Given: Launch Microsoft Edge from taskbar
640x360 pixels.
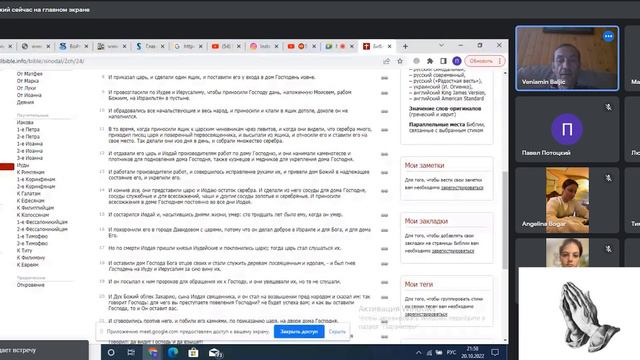Looking at the screenshot, I should click(173, 352).
